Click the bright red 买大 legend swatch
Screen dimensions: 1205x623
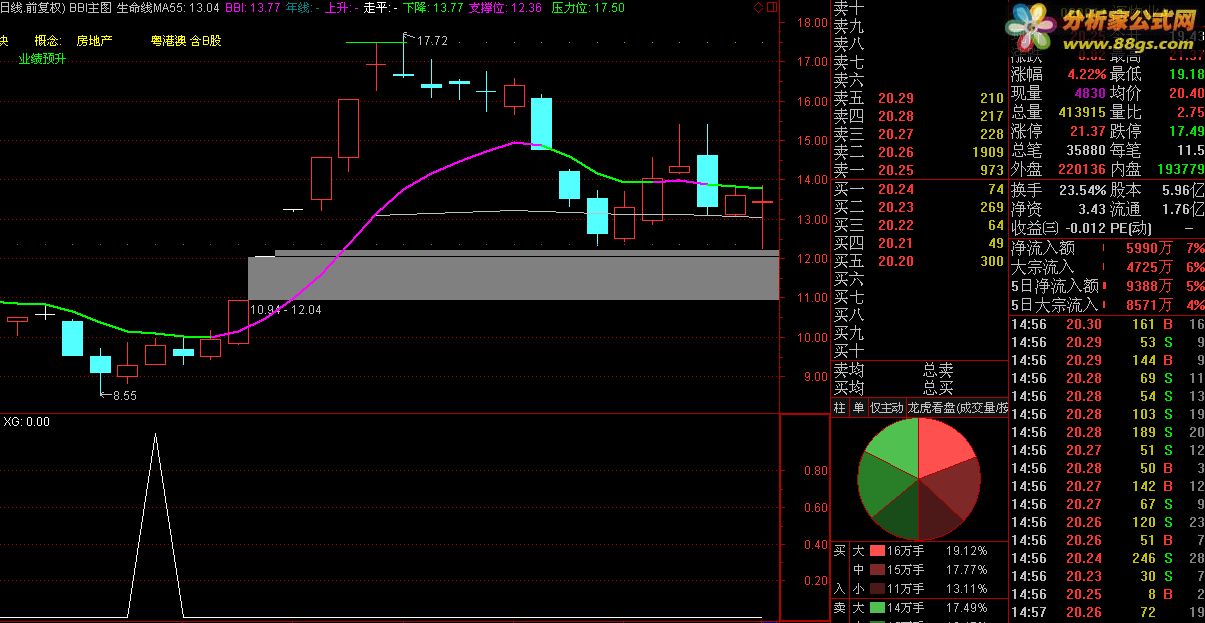pyautogui.click(x=877, y=551)
